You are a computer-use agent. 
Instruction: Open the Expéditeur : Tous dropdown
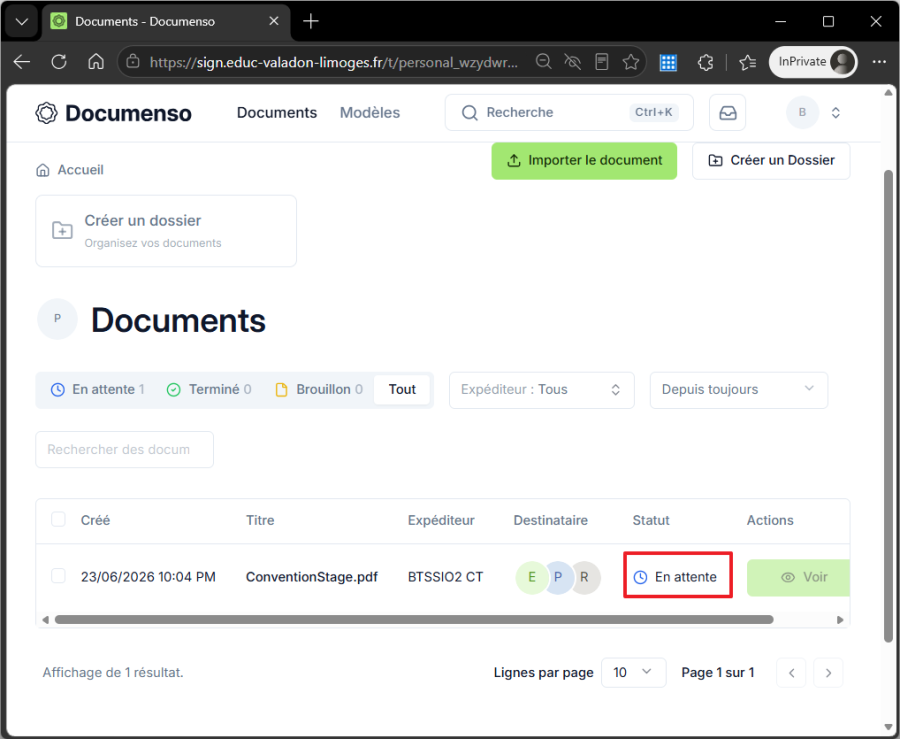[x=541, y=390]
